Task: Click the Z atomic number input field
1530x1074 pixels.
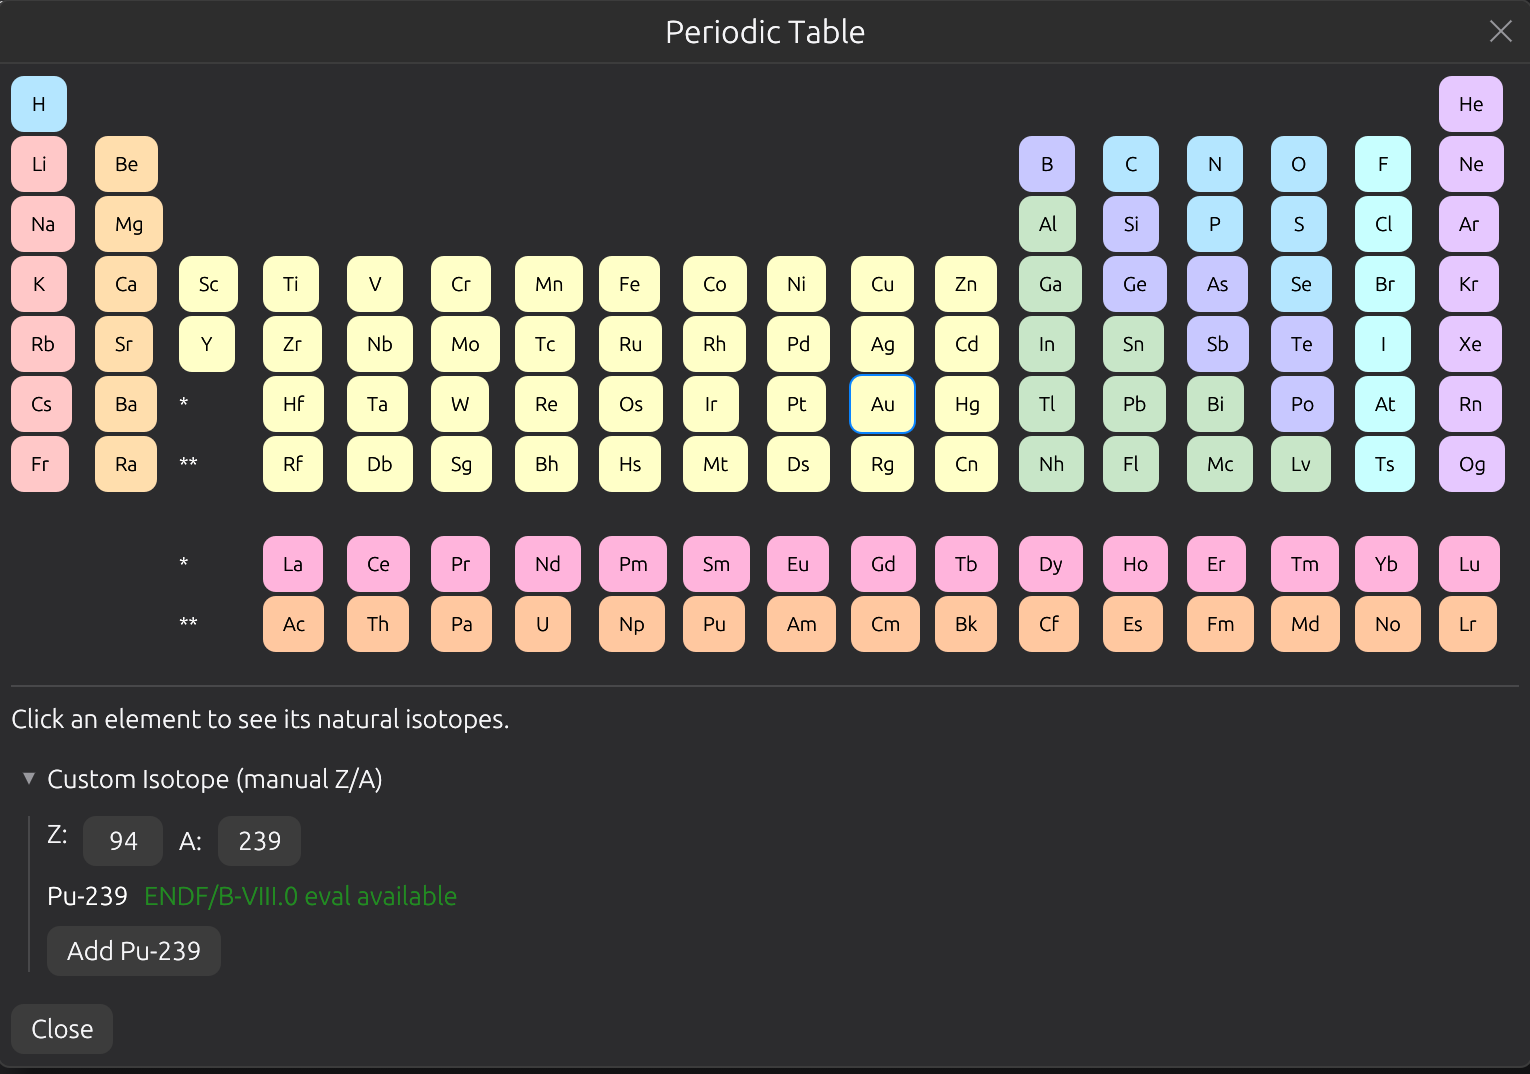Action: (x=122, y=840)
